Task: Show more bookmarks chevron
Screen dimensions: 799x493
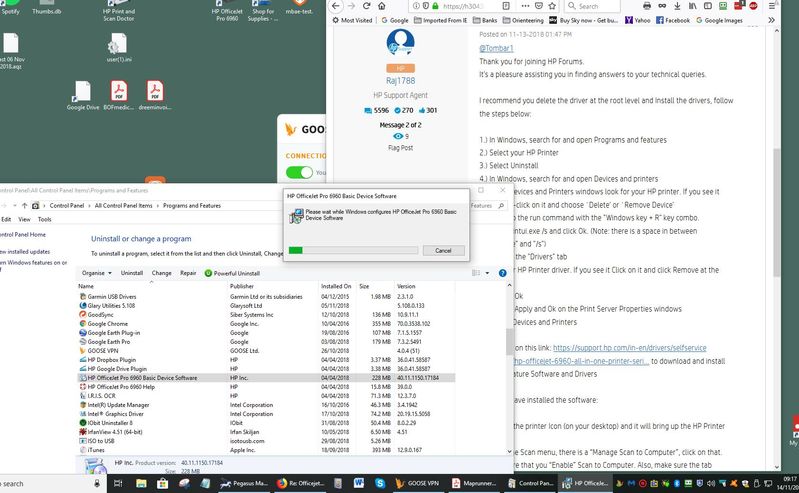Action: (771, 20)
